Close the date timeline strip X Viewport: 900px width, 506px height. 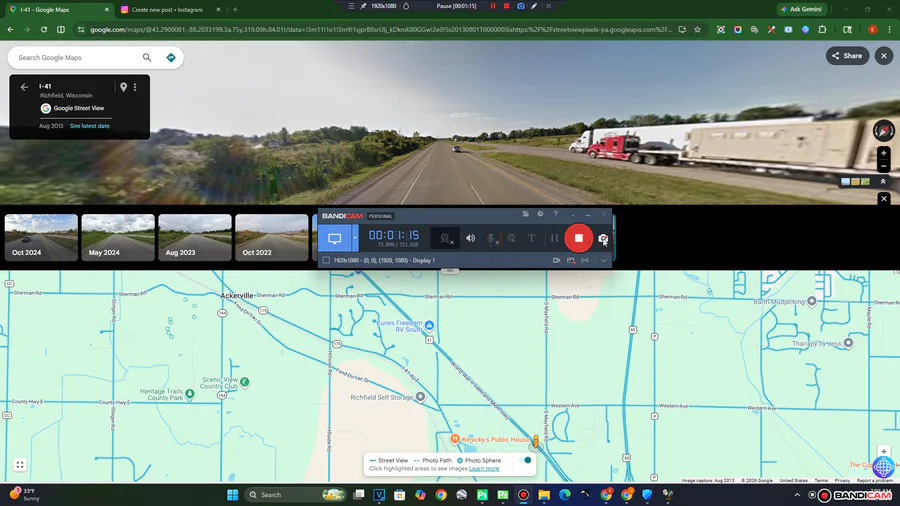(x=884, y=198)
